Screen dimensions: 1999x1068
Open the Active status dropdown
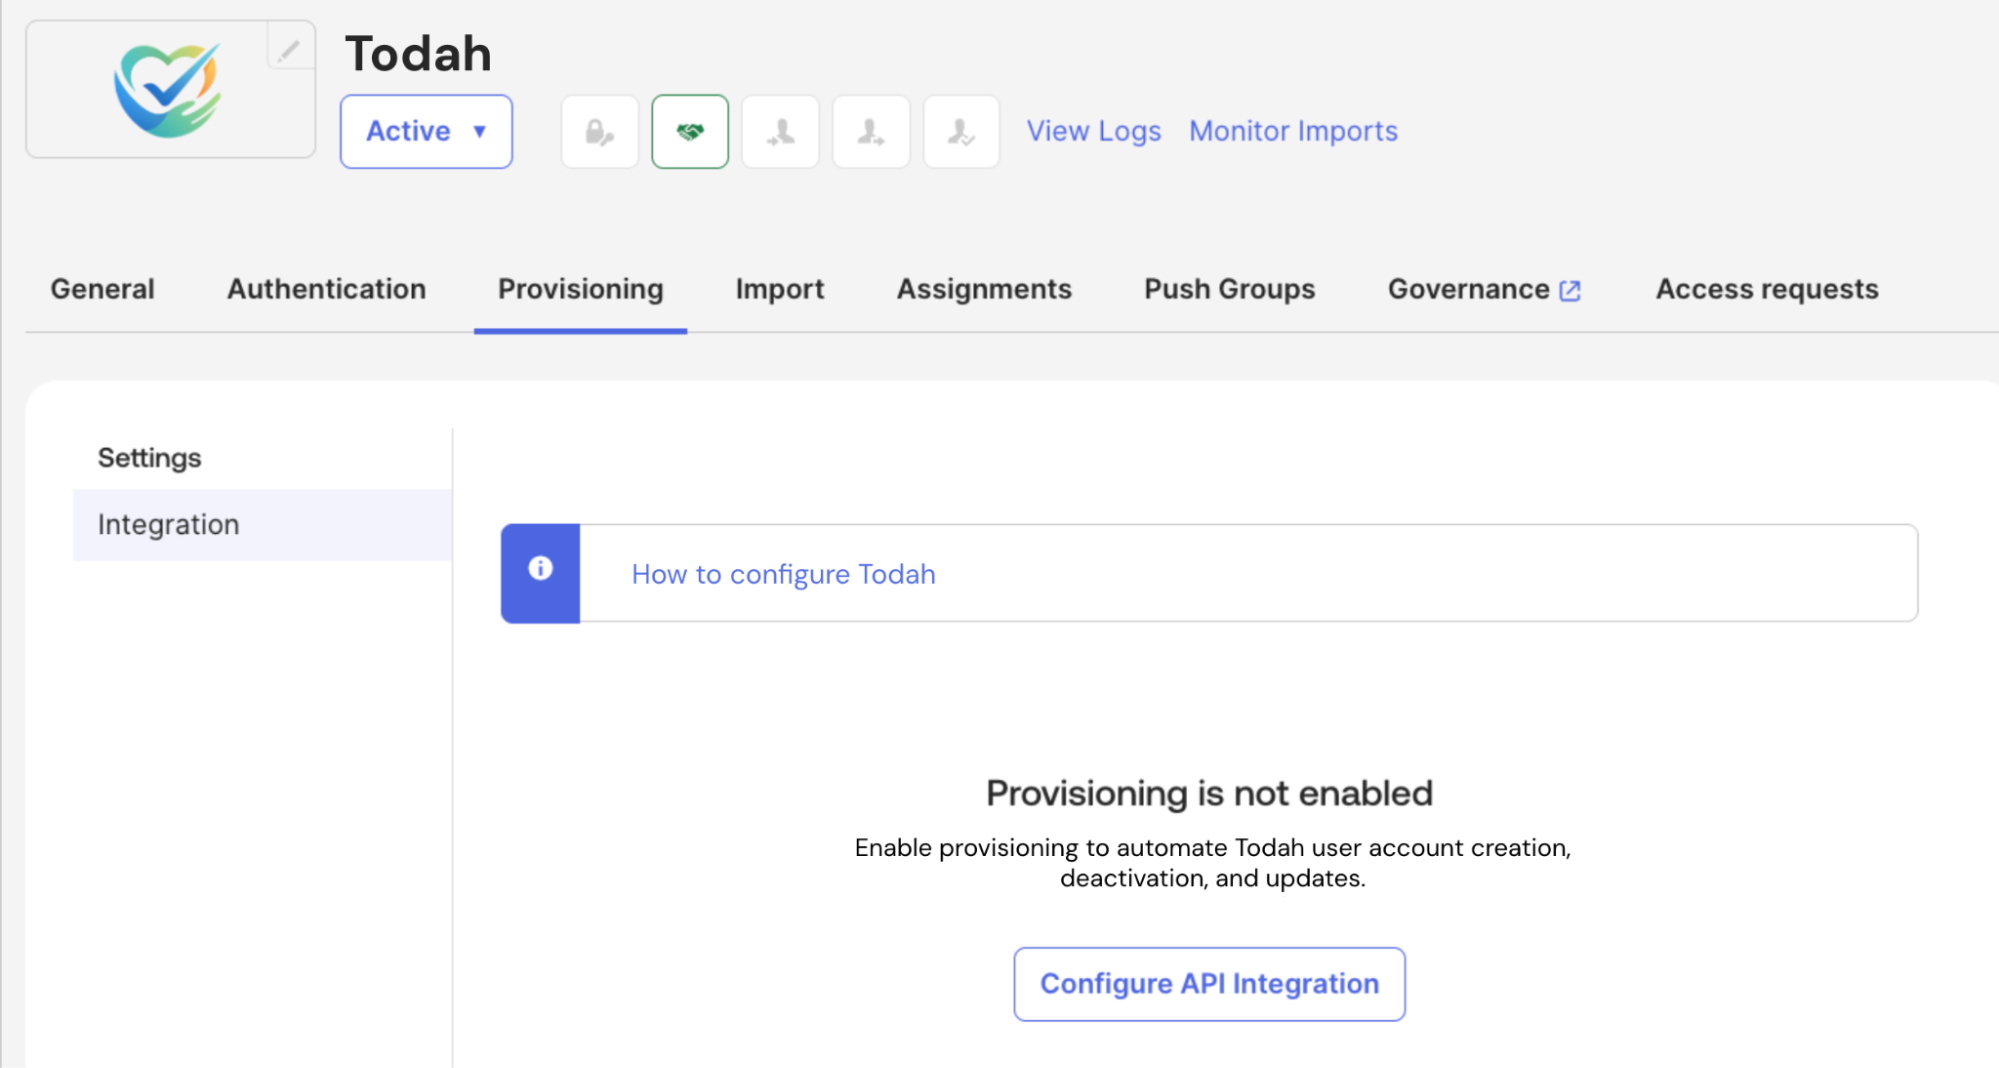point(425,131)
